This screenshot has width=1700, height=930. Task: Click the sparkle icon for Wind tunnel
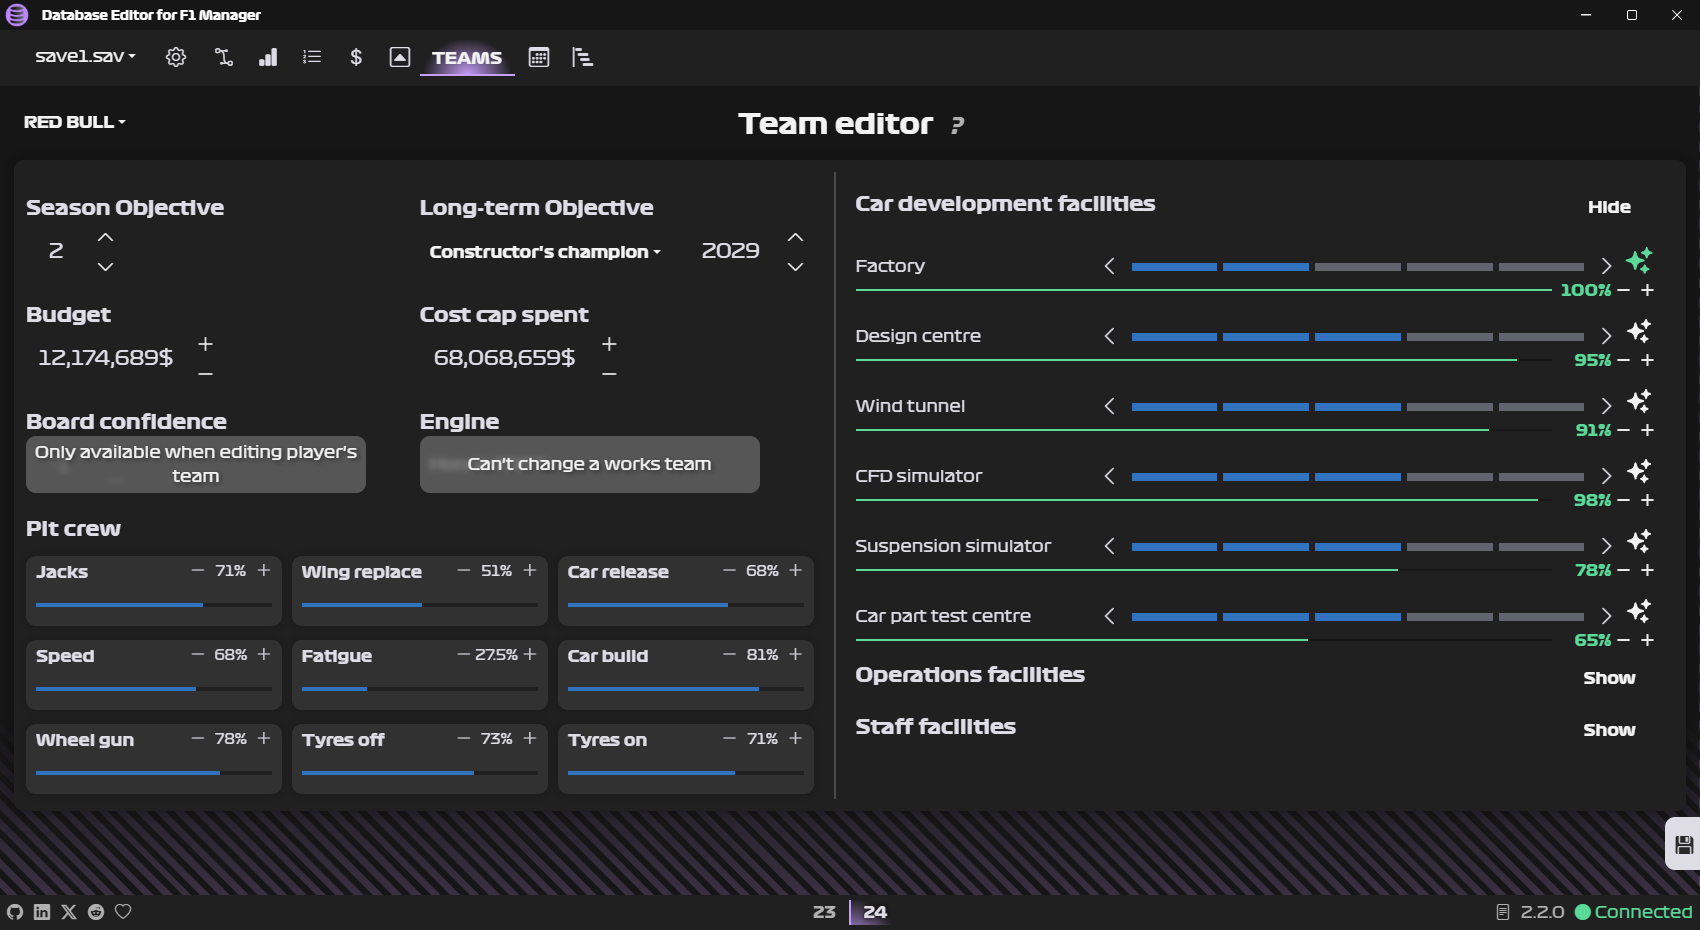tap(1639, 401)
